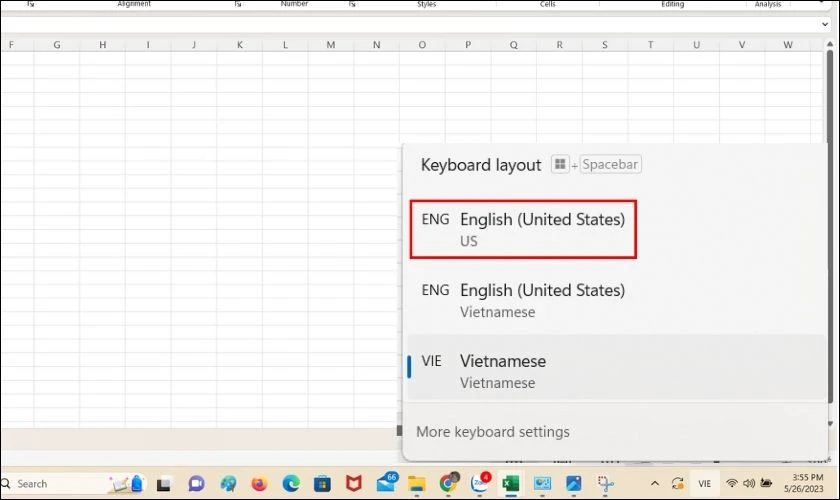Open the Number group dialog launcher

coord(352,4)
